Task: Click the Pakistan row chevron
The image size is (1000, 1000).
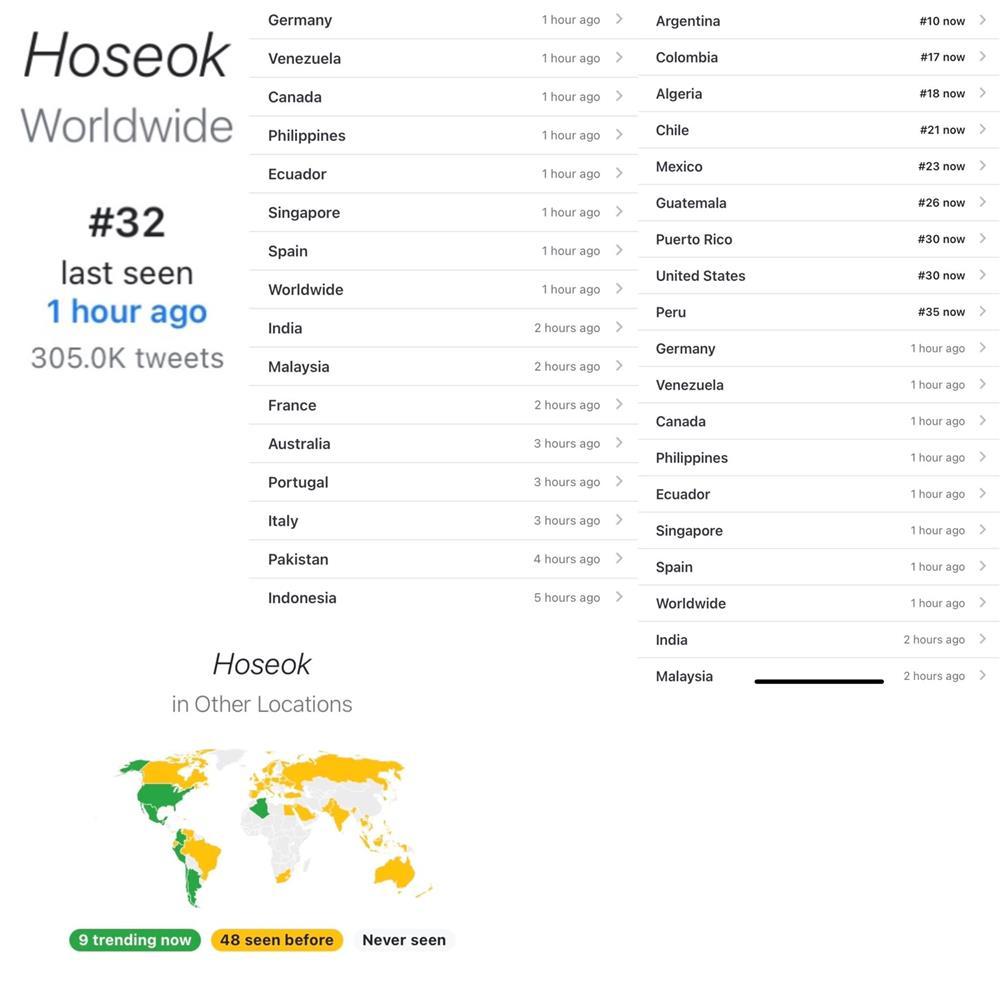Action: [x=619, y=559]
